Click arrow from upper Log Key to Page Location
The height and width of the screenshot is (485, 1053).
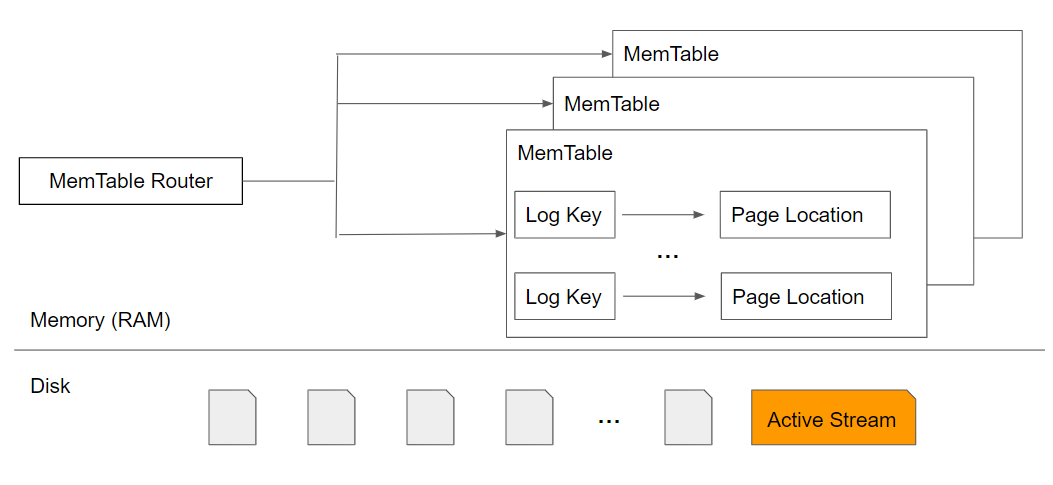pyautogui.click(x=663, y=215)
